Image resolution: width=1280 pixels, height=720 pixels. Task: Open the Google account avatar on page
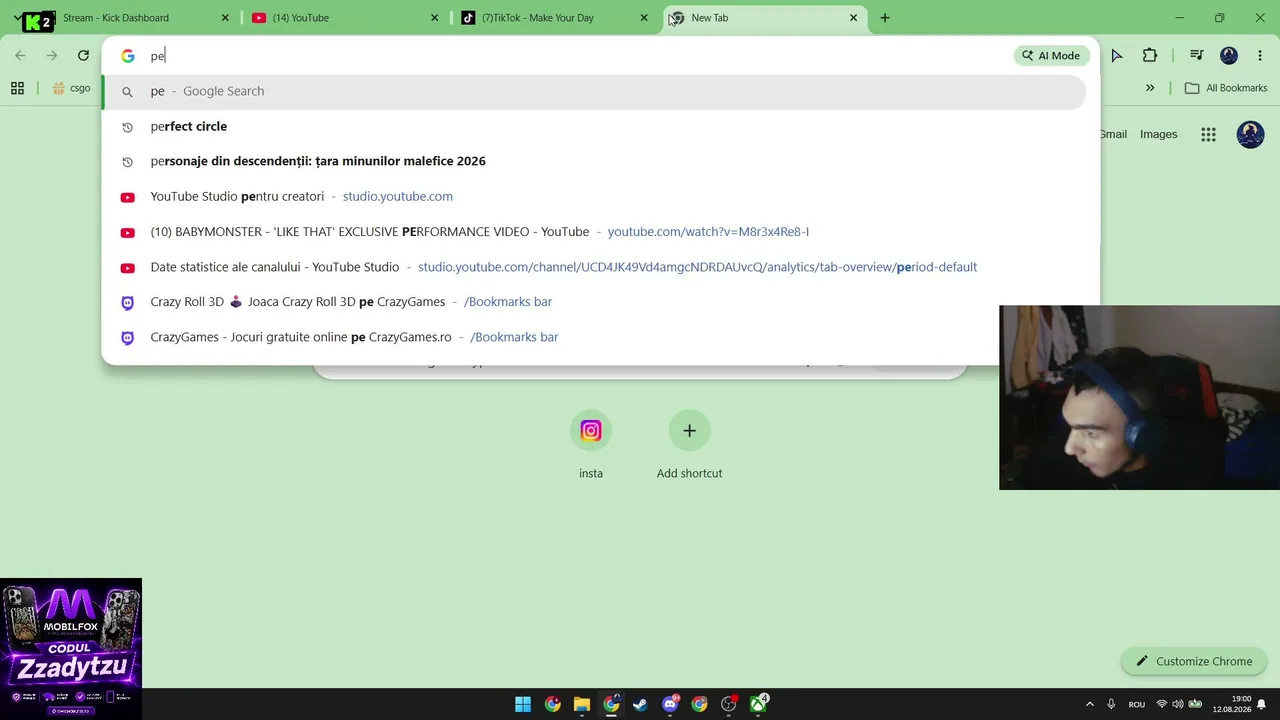pos(1250,134)
